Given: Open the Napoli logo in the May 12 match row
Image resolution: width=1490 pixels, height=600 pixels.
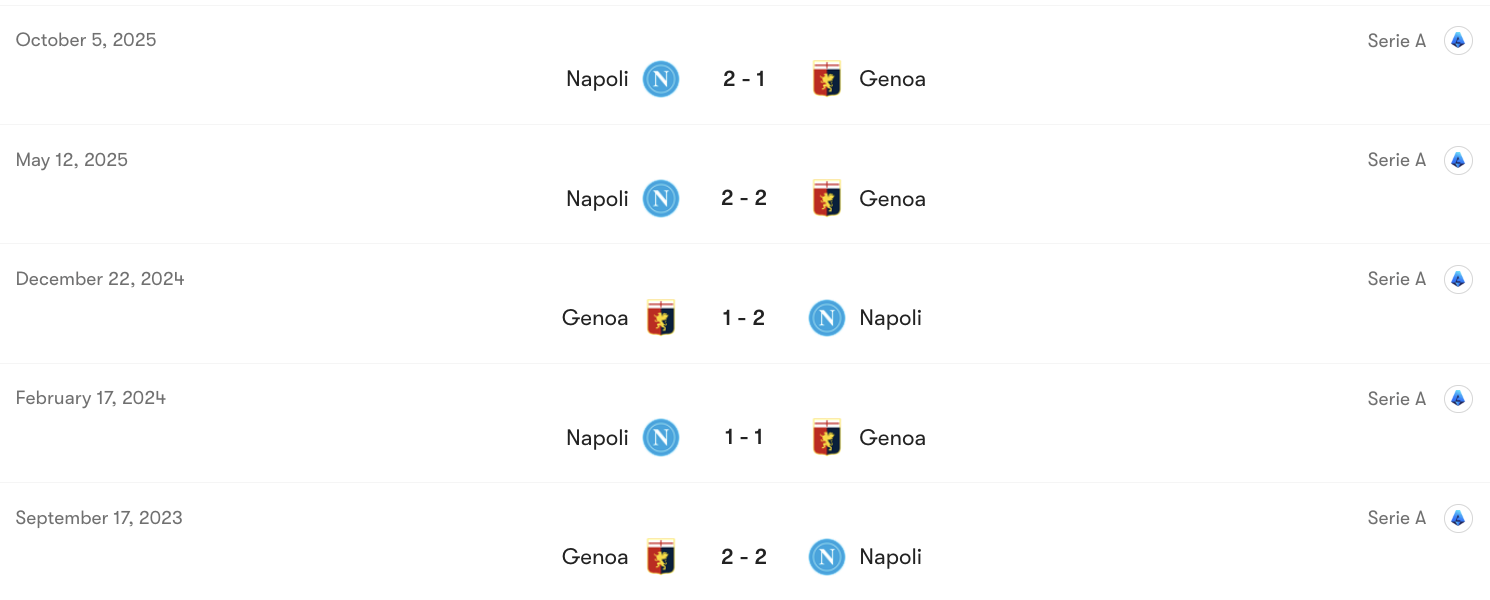Looking at the screenshot, I should point(660,198).
